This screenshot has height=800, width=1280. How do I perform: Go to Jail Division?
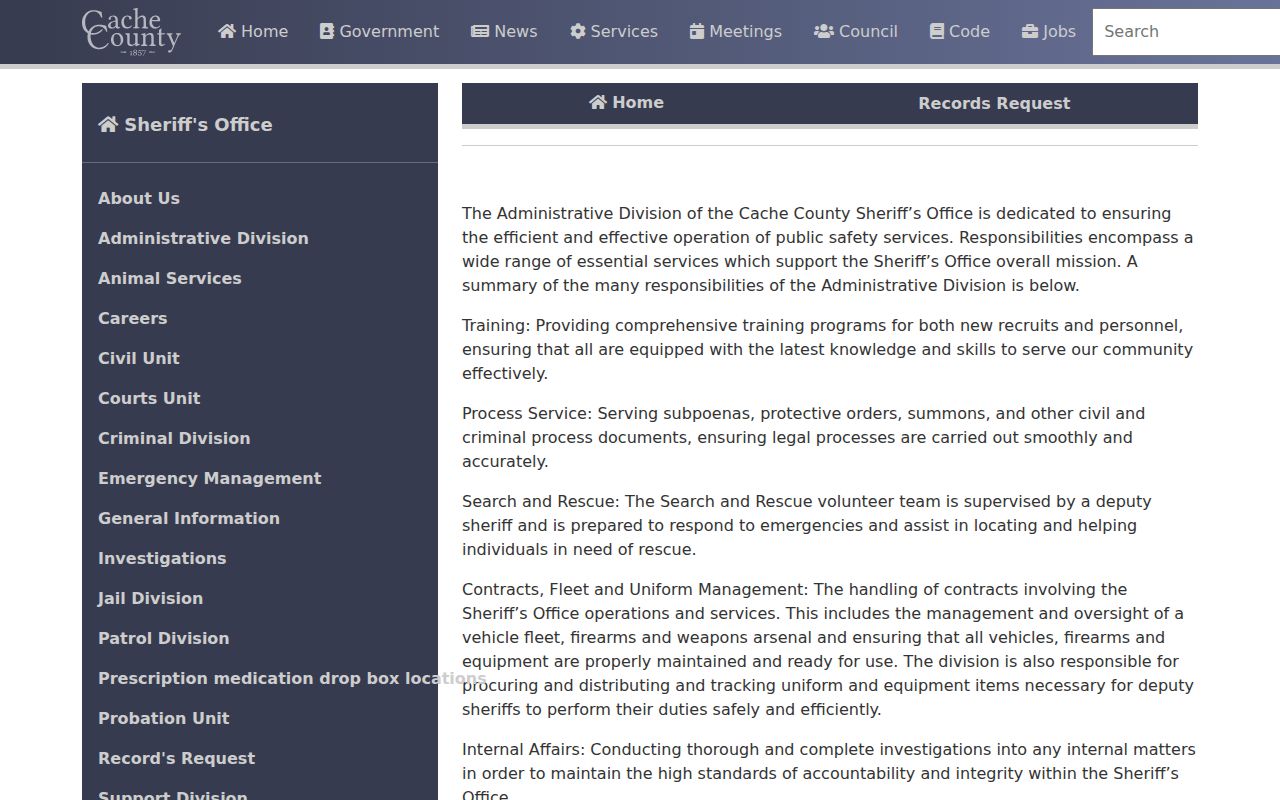(x=150, y=598)
